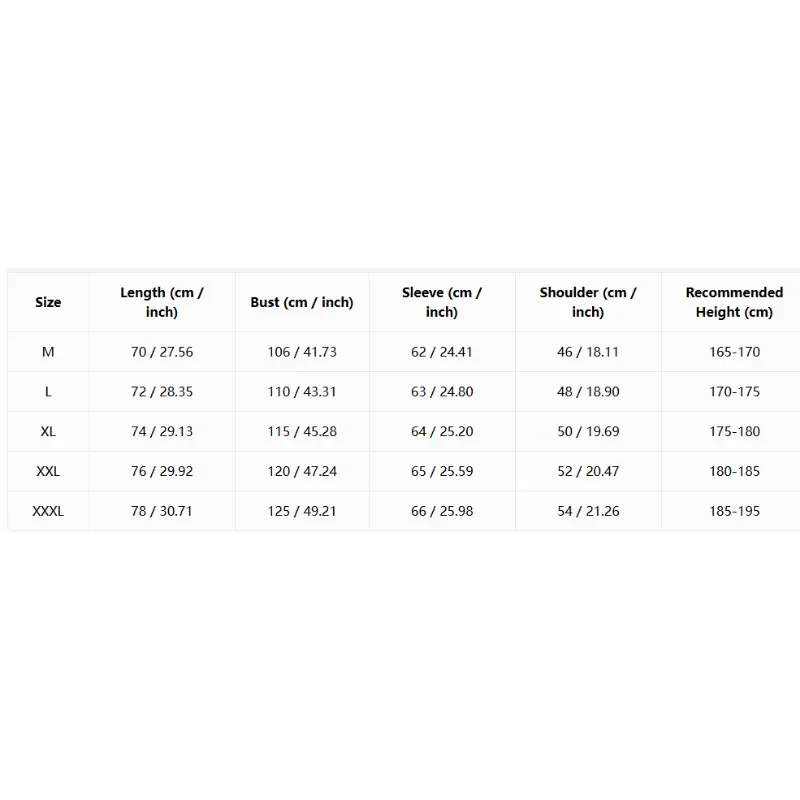Click the 48 / 18.90 shoulder cell
Viewport: 800px width, 800px height.
coord(588,392)
